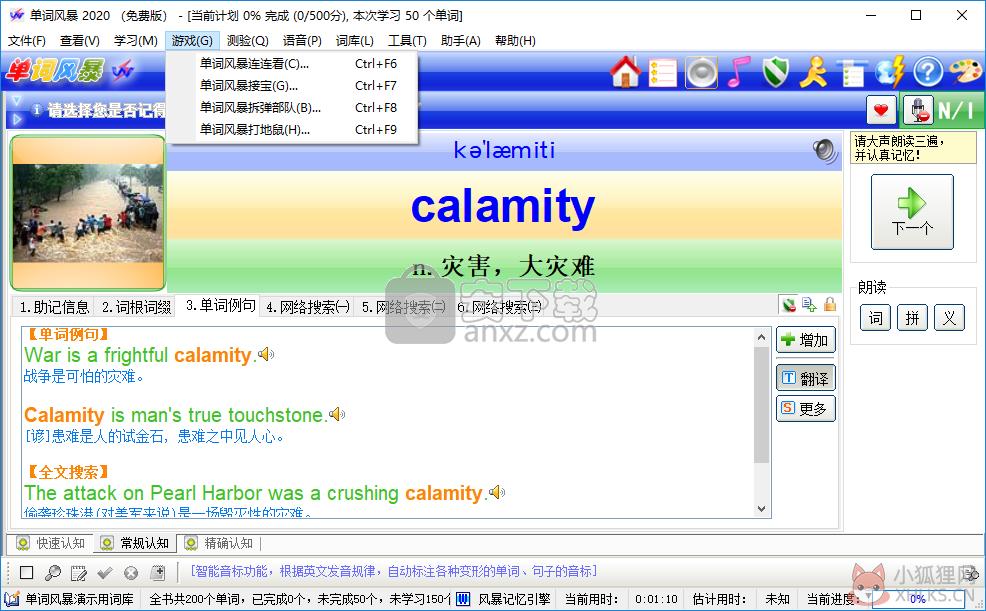Screen dimensions: 986x611
Task: Click the 翻译 translate button
Action: point(806,378)
